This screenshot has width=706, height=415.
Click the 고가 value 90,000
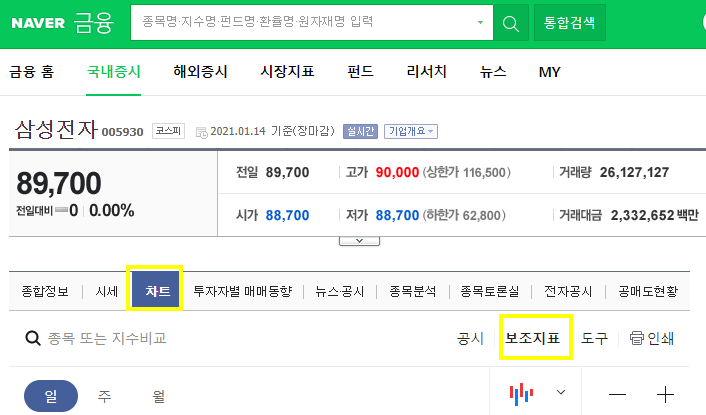397,172
